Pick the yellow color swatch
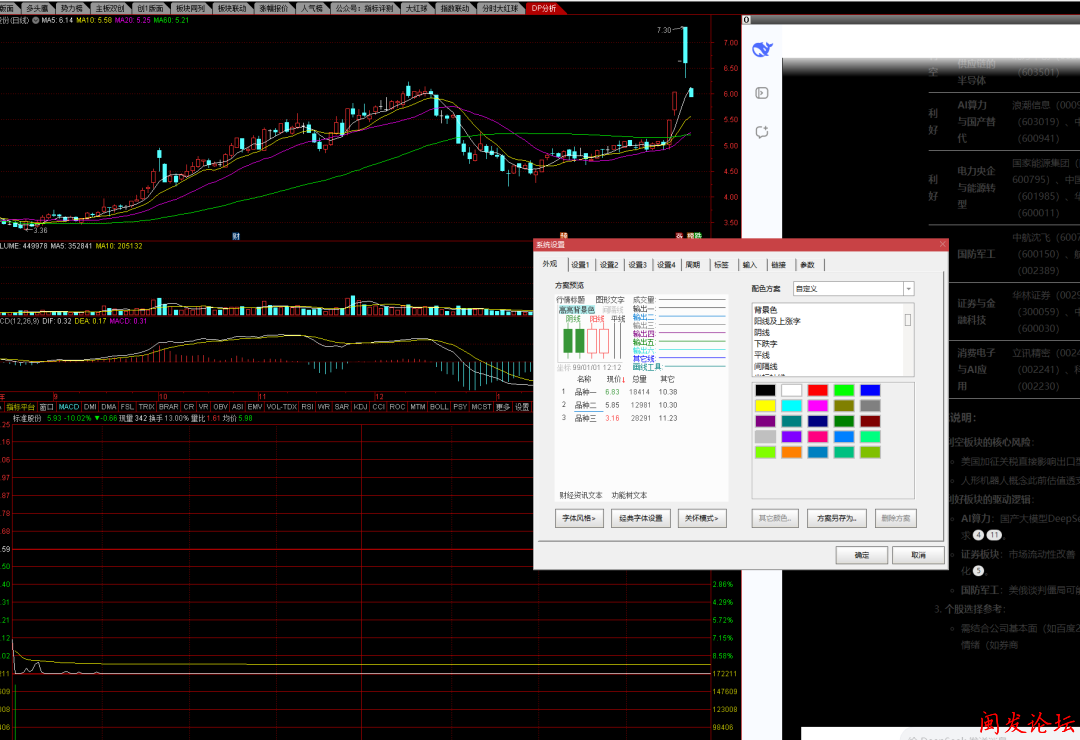 click(x=765, y=406)
